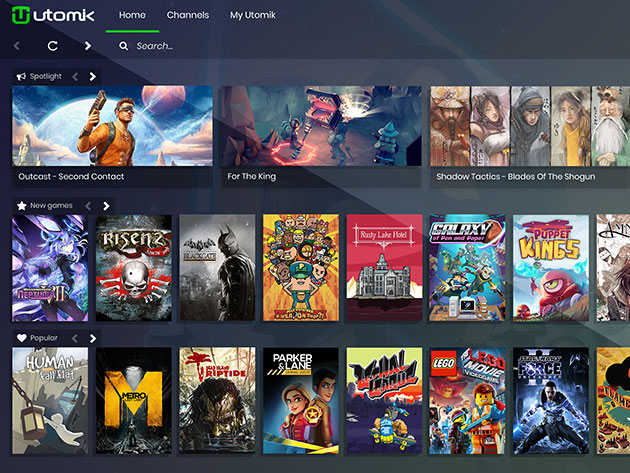Show next Spotlight games

(93, 77)
